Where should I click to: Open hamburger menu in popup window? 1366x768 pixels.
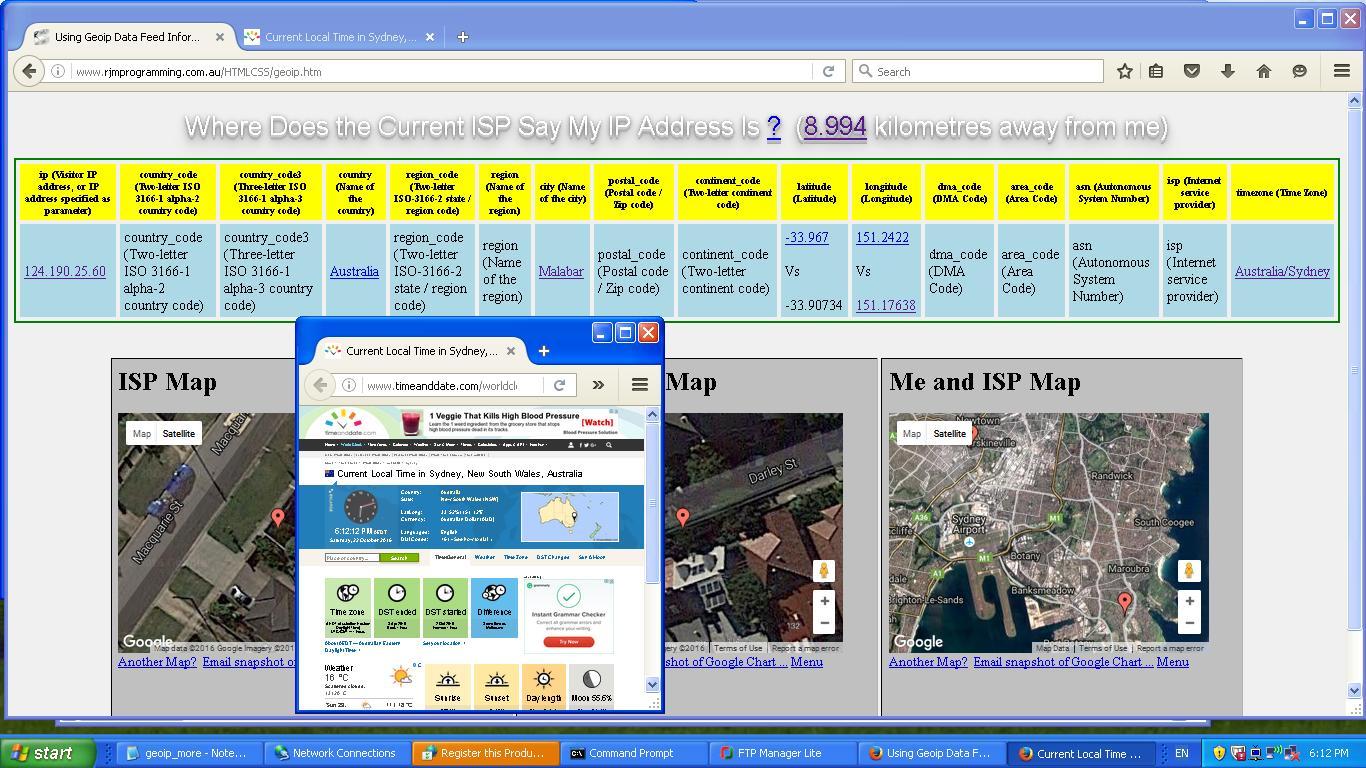point(640,385)
